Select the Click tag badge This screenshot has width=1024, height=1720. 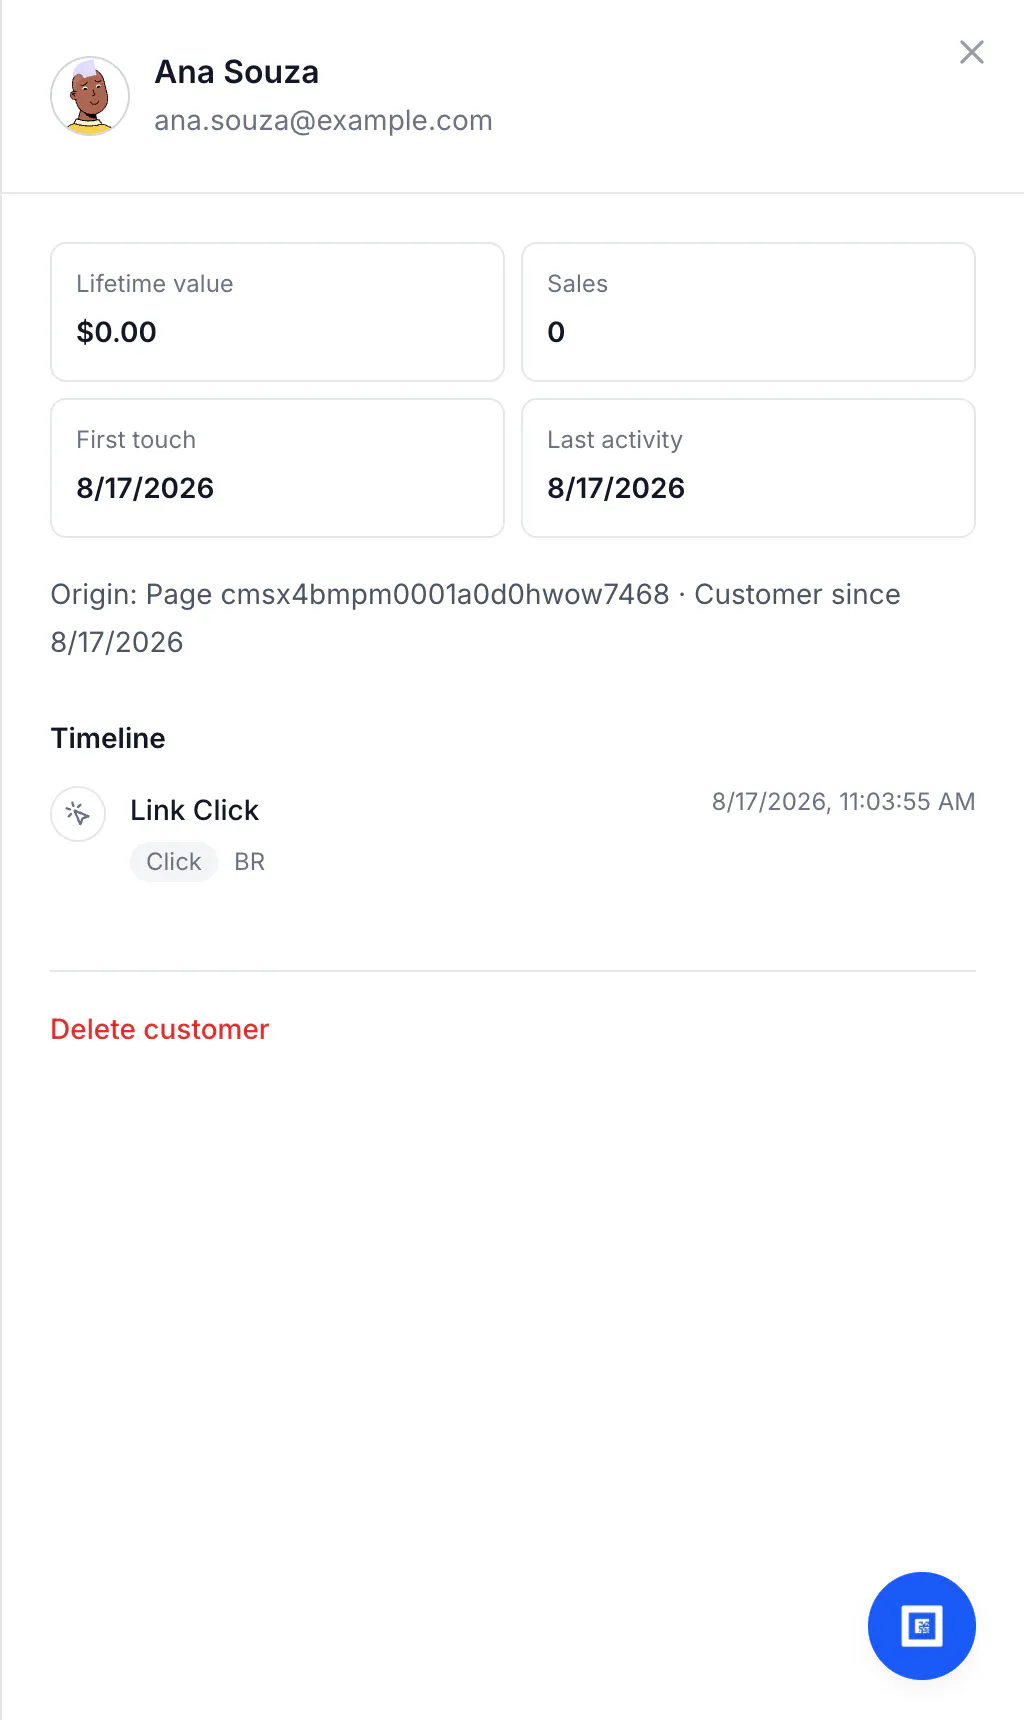point(174,861)
